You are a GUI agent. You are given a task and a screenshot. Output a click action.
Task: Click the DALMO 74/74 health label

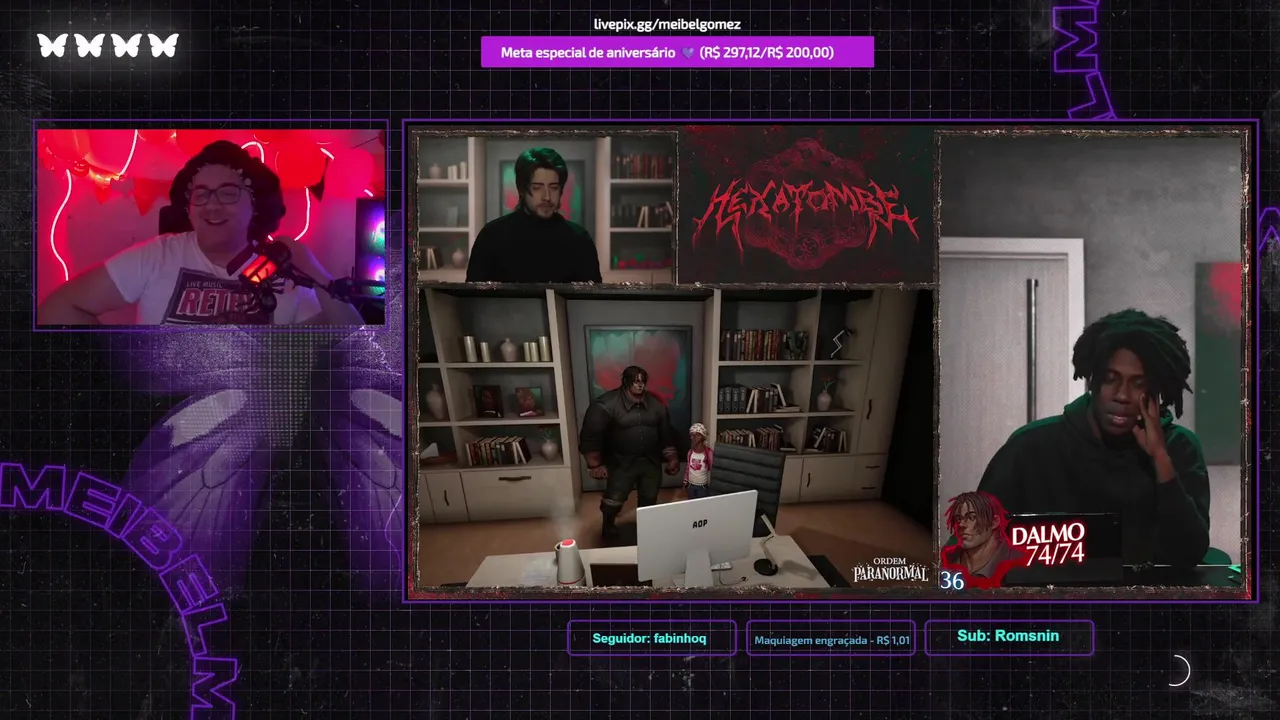tap(1048, 545)
